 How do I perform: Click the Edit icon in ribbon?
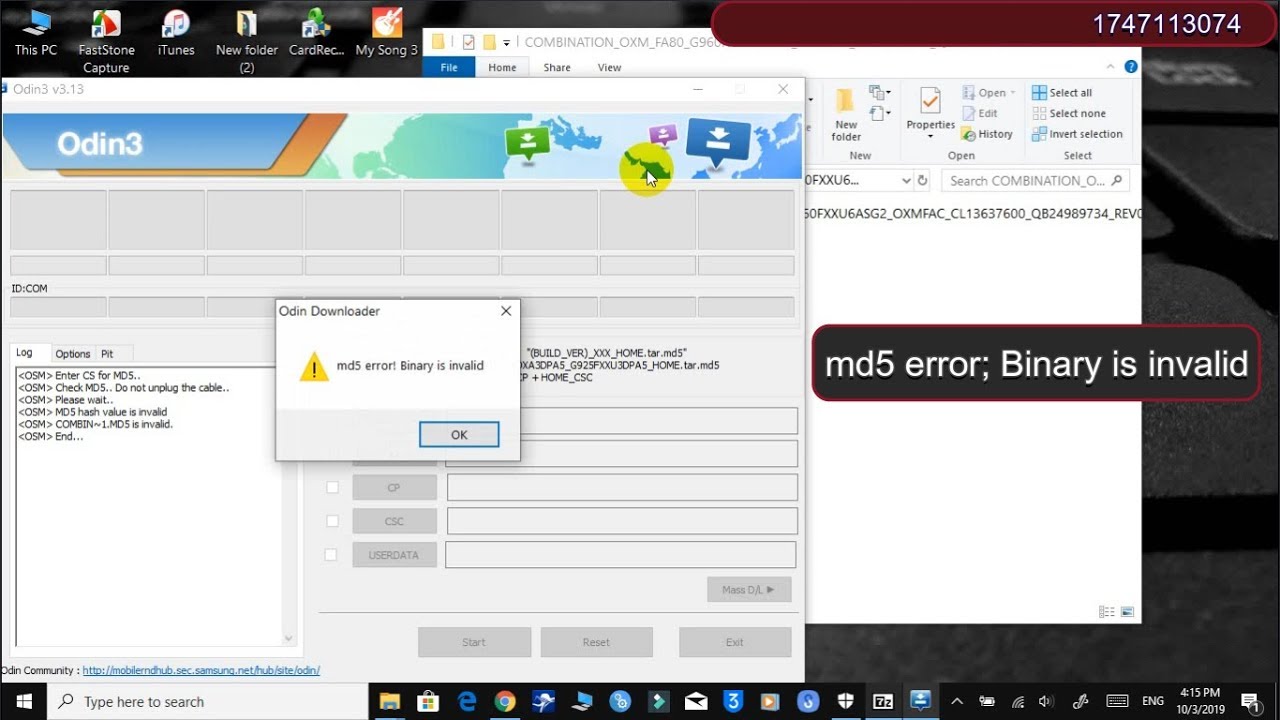969,114
